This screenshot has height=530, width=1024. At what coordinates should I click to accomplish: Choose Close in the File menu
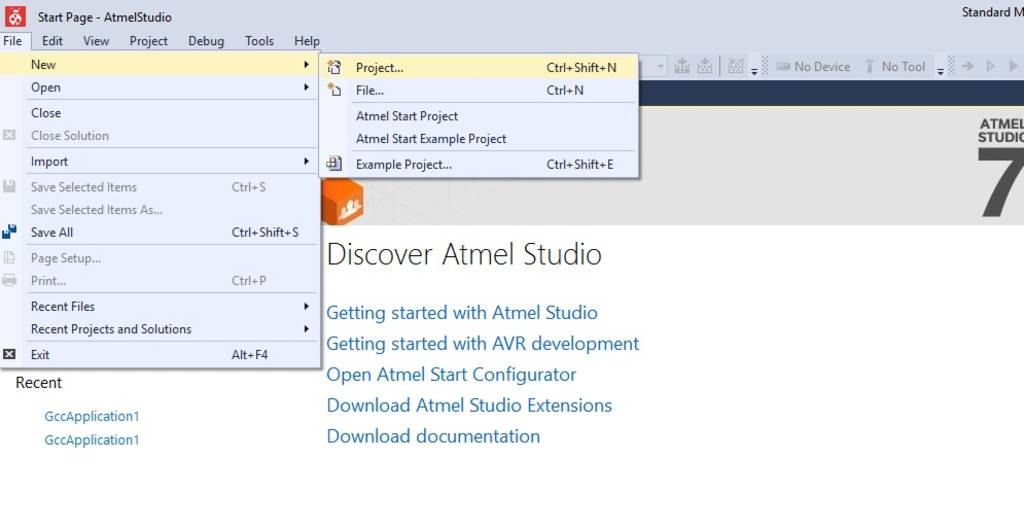tap(160, 112)
